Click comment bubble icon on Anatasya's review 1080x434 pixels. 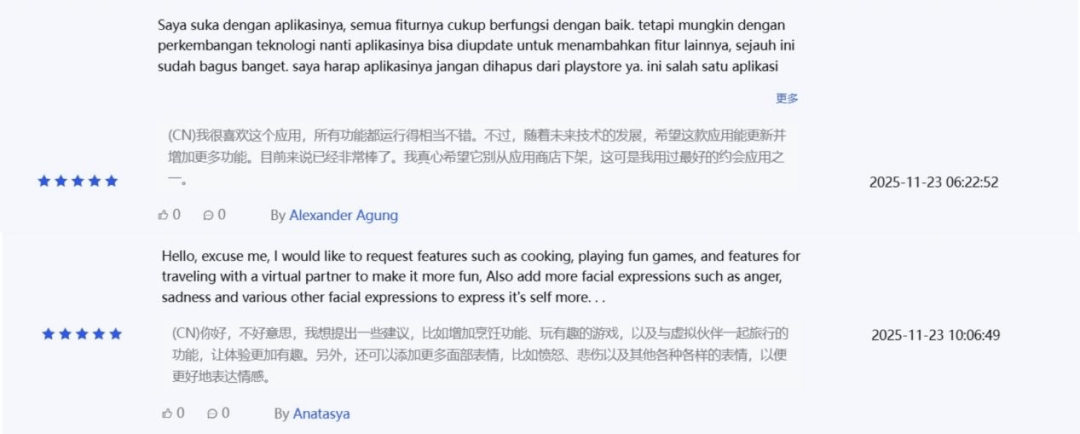tap(212, 413)
